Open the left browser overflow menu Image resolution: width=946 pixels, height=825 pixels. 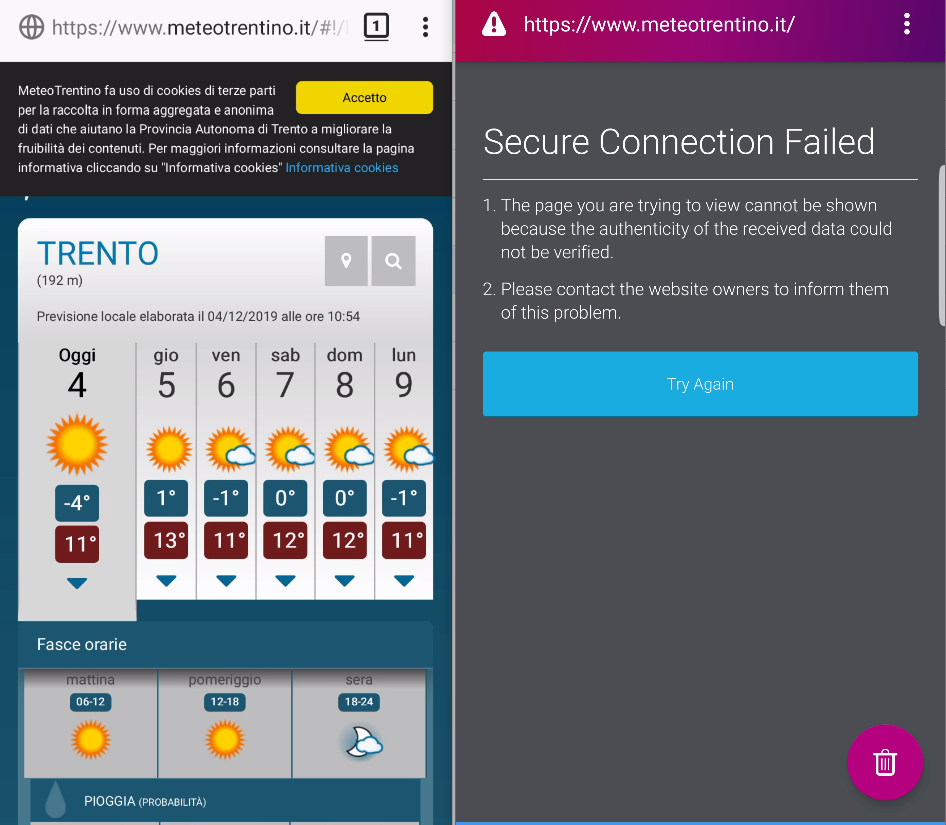(425, 27)
